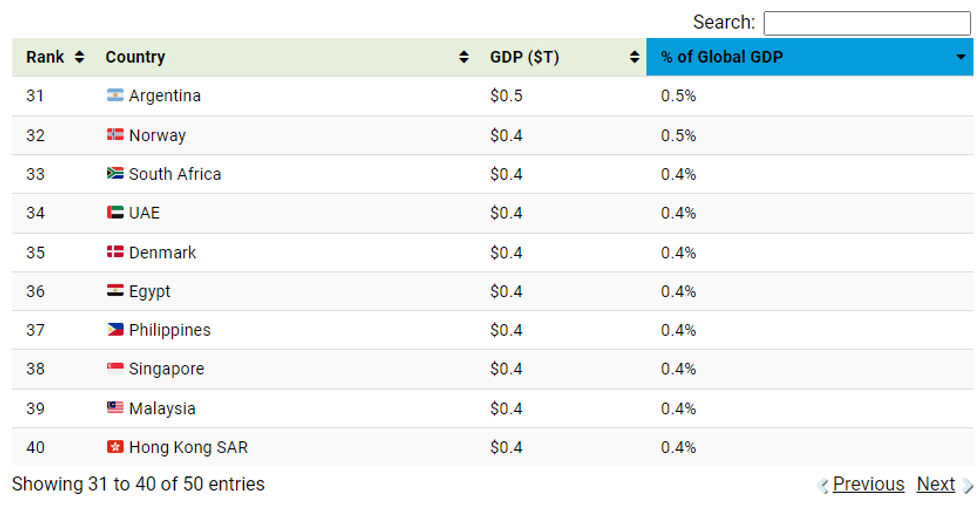Click the South Africa flag icon
980x516 pixels.
[115, 174]
